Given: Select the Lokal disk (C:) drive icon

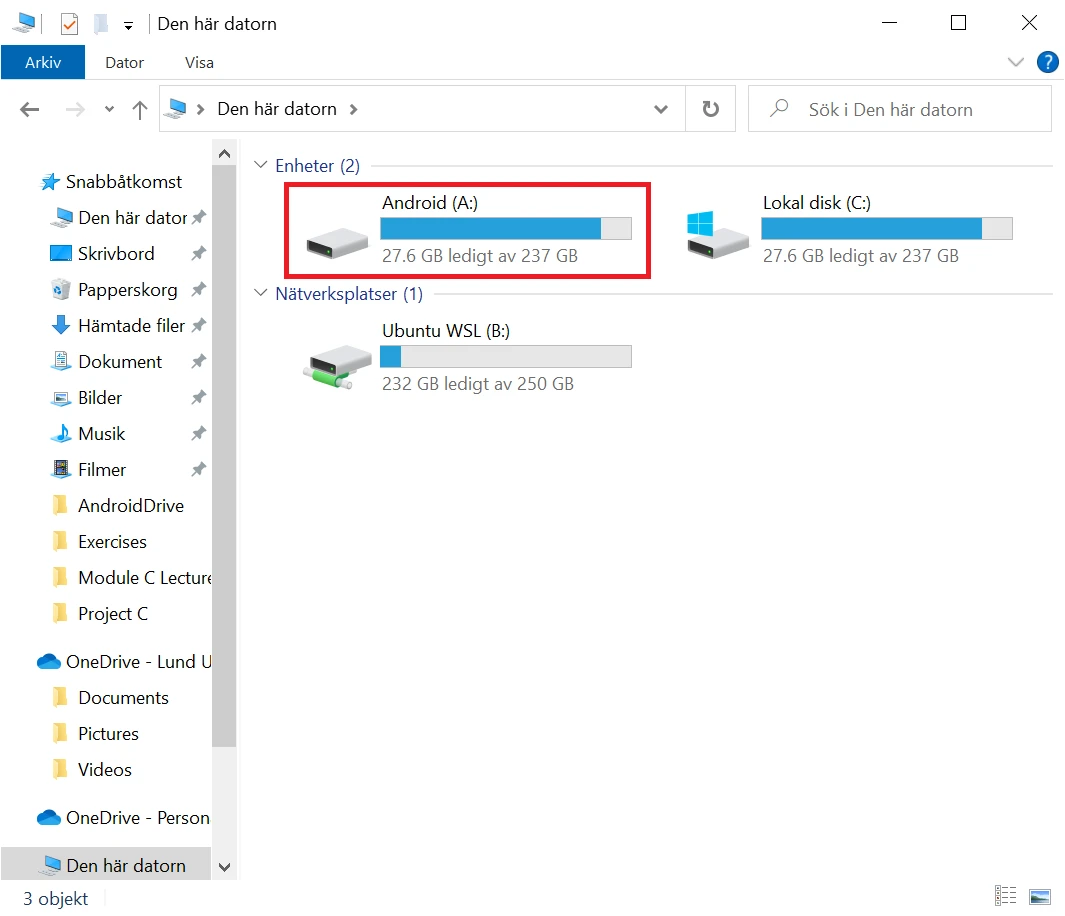Looking at the screenshot, I should pos(717,234).
